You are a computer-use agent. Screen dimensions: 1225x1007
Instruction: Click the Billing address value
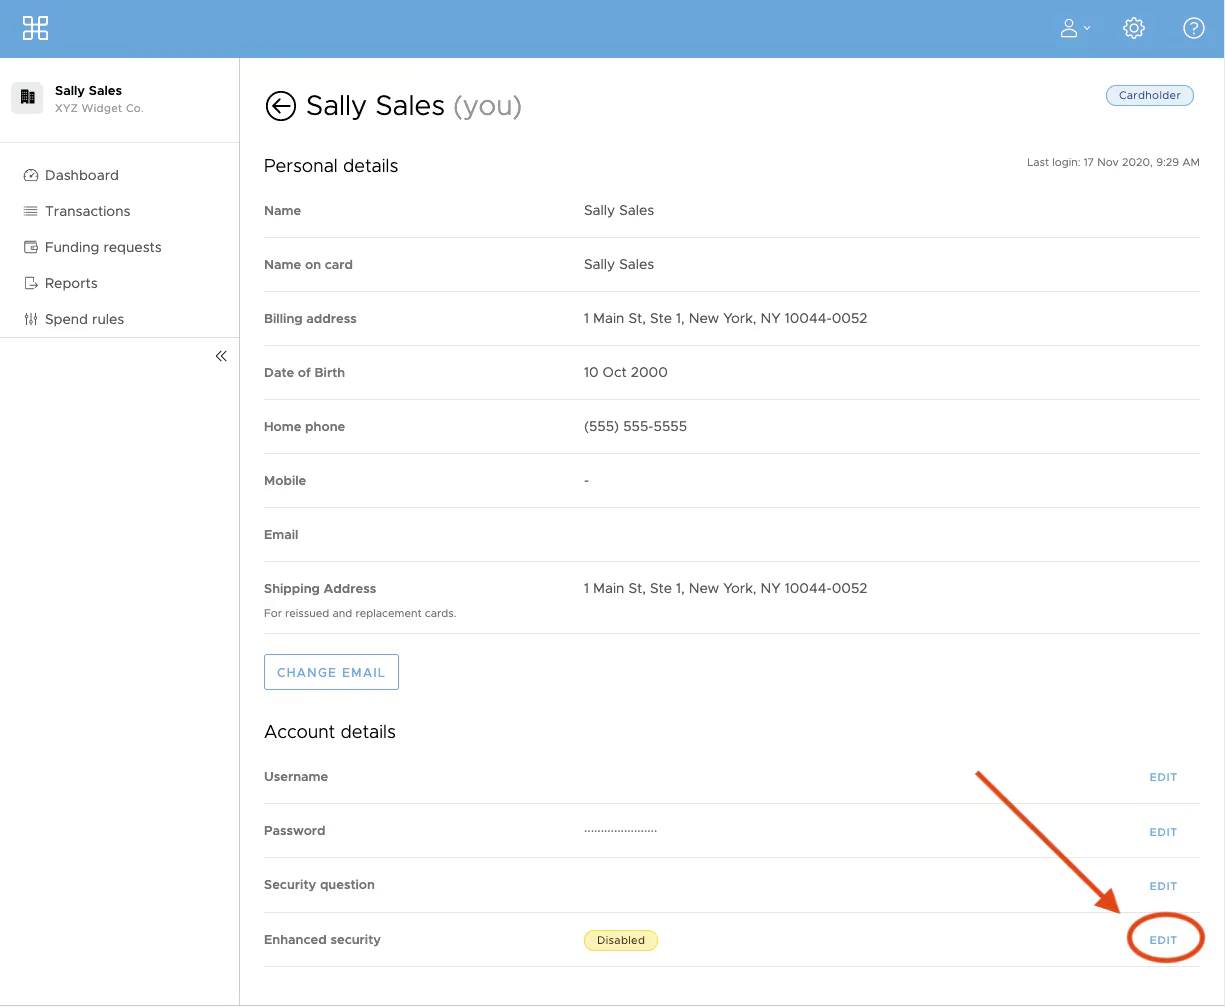tap(725, 318)
